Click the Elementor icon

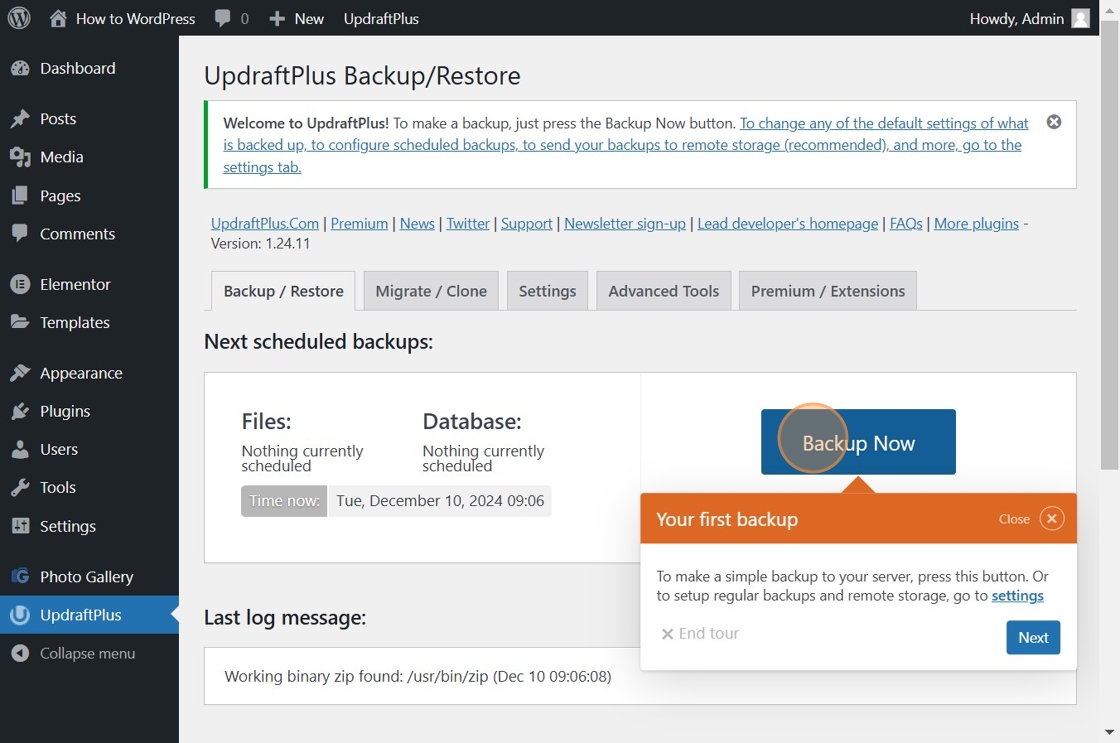coord(21,284)
